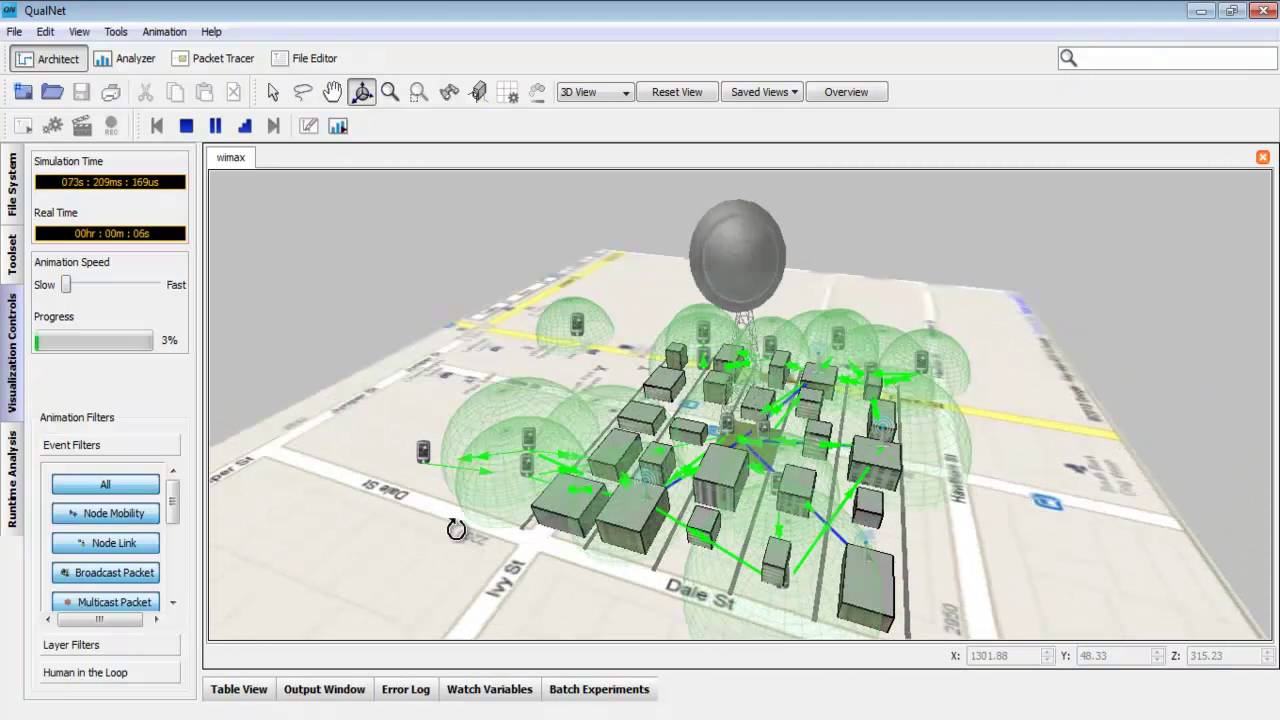Save the scenario with the floppy icon
Image resolution: width=1280 pixels, height=720 pixels.
(x=82, y=92)
